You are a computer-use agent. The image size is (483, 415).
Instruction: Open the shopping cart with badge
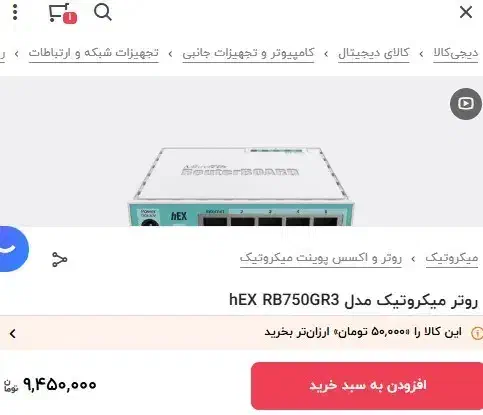point(63,13)
